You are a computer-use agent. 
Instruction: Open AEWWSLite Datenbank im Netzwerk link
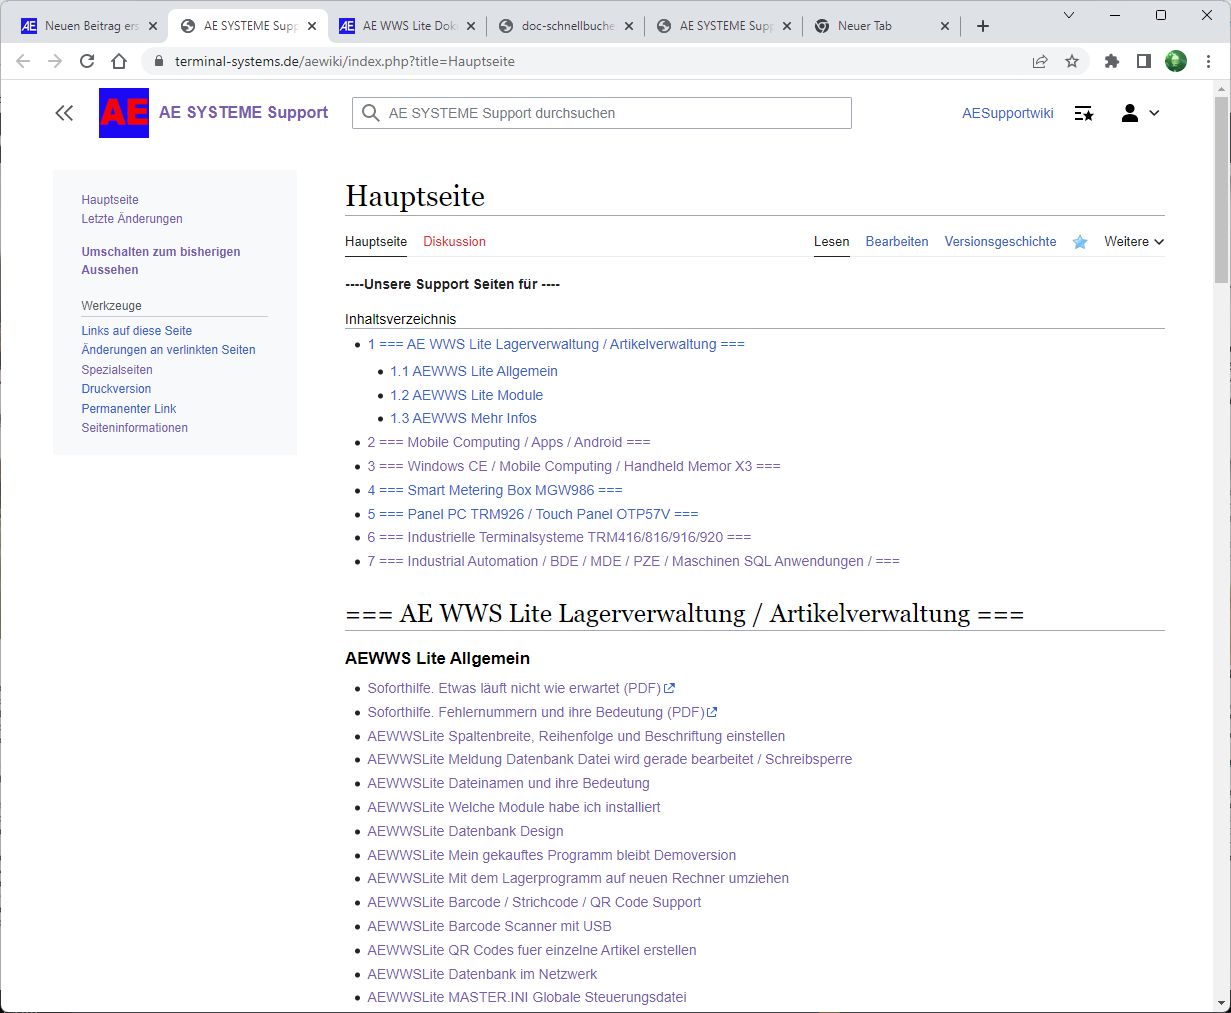(482, 974)
